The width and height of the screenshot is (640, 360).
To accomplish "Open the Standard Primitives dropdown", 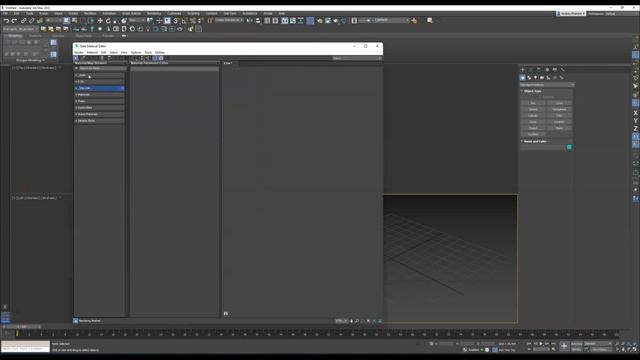I will 547,85.
